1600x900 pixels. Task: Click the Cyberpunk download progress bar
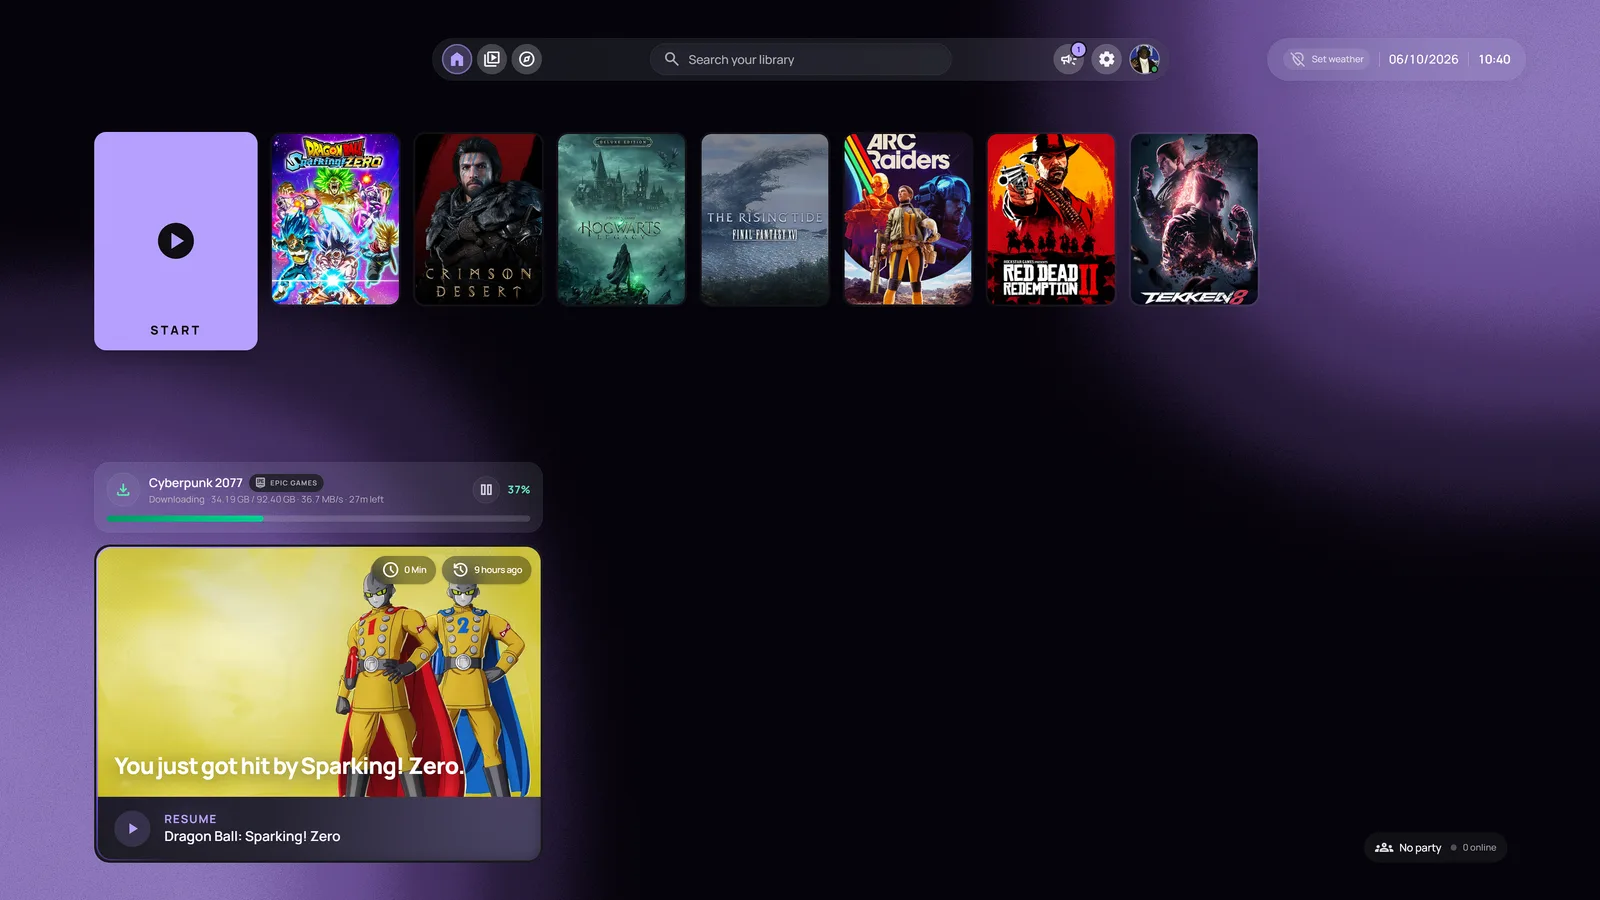318,518
